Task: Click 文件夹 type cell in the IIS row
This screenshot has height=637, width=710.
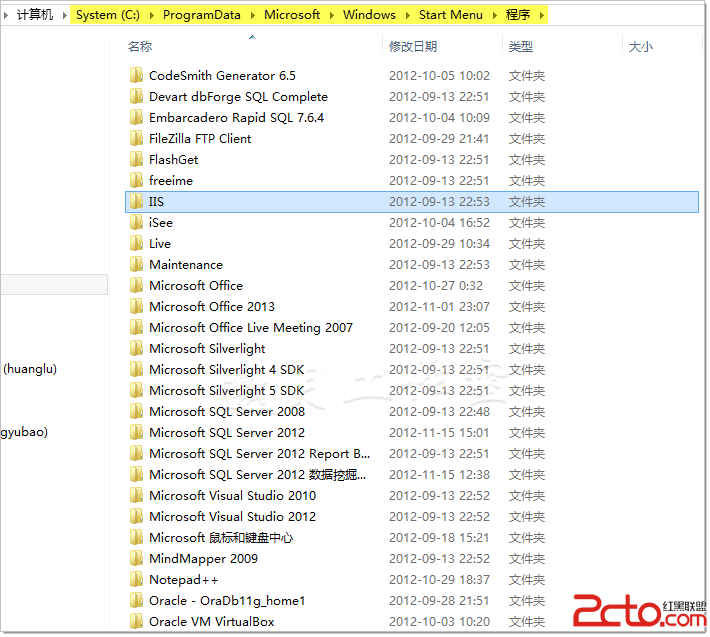Action: coord(527,201)
